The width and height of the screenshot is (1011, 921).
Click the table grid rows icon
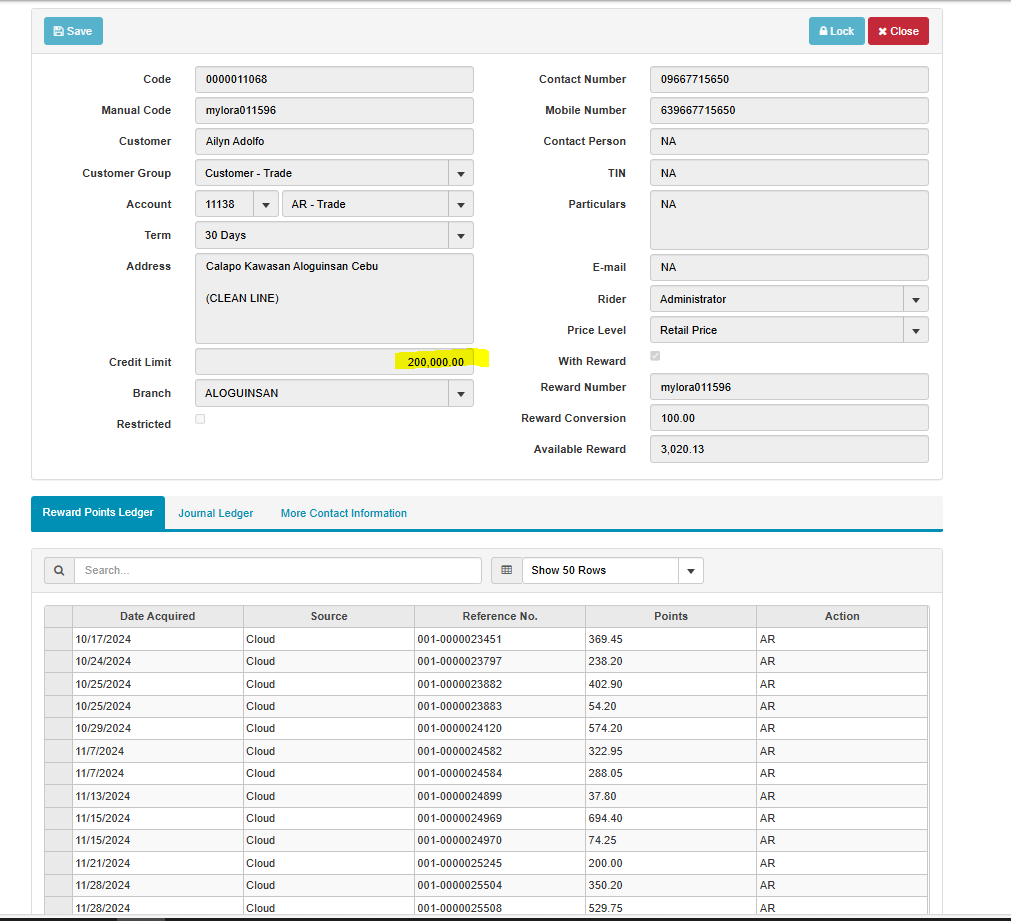click(506, 570)
